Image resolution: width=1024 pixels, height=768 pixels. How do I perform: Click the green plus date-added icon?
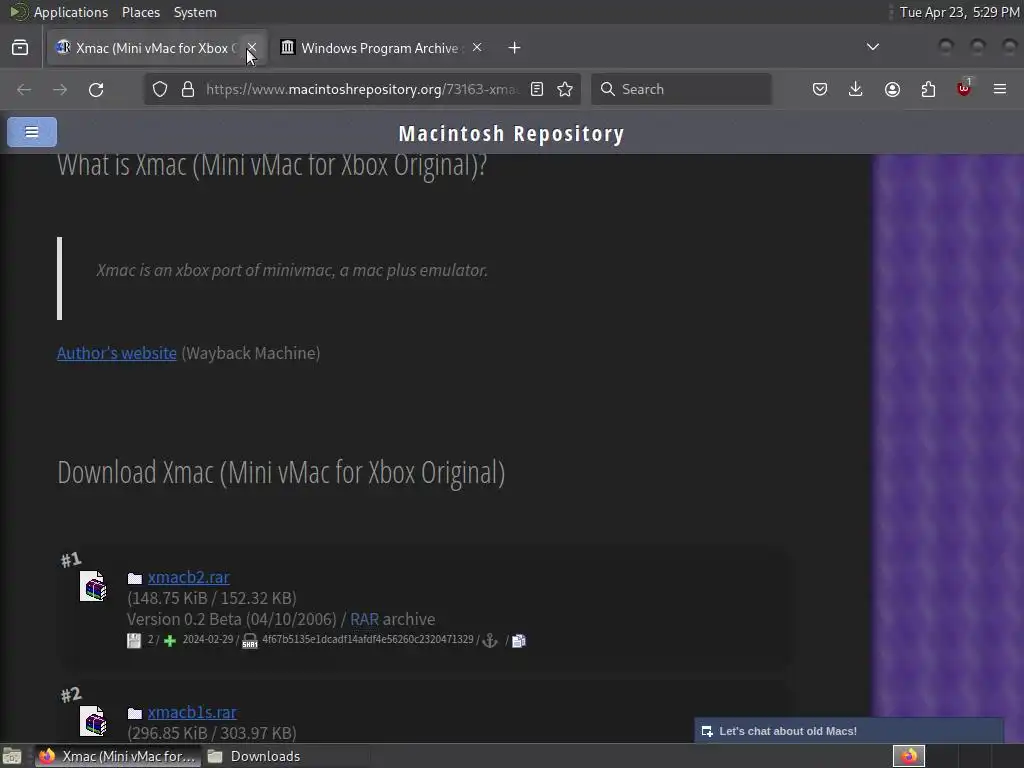(170, 641)
